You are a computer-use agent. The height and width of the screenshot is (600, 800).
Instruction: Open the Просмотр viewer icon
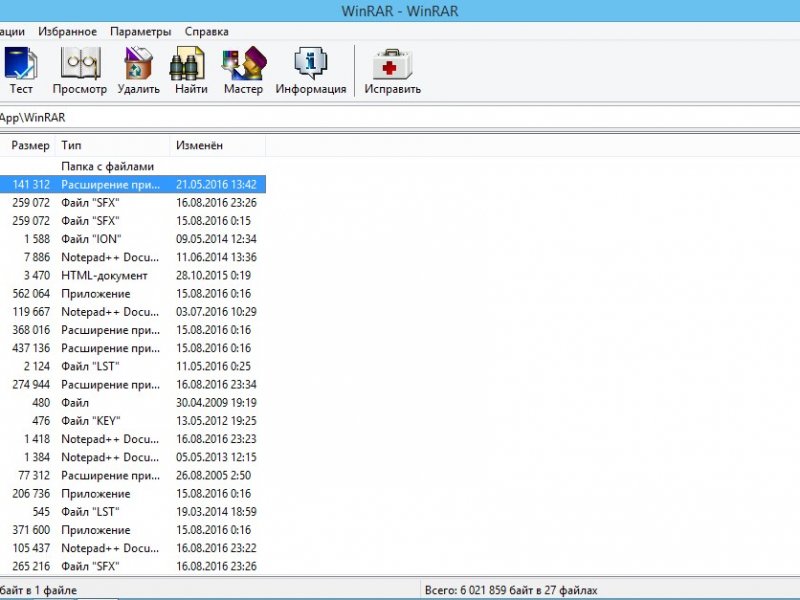[x=80, y=70]
